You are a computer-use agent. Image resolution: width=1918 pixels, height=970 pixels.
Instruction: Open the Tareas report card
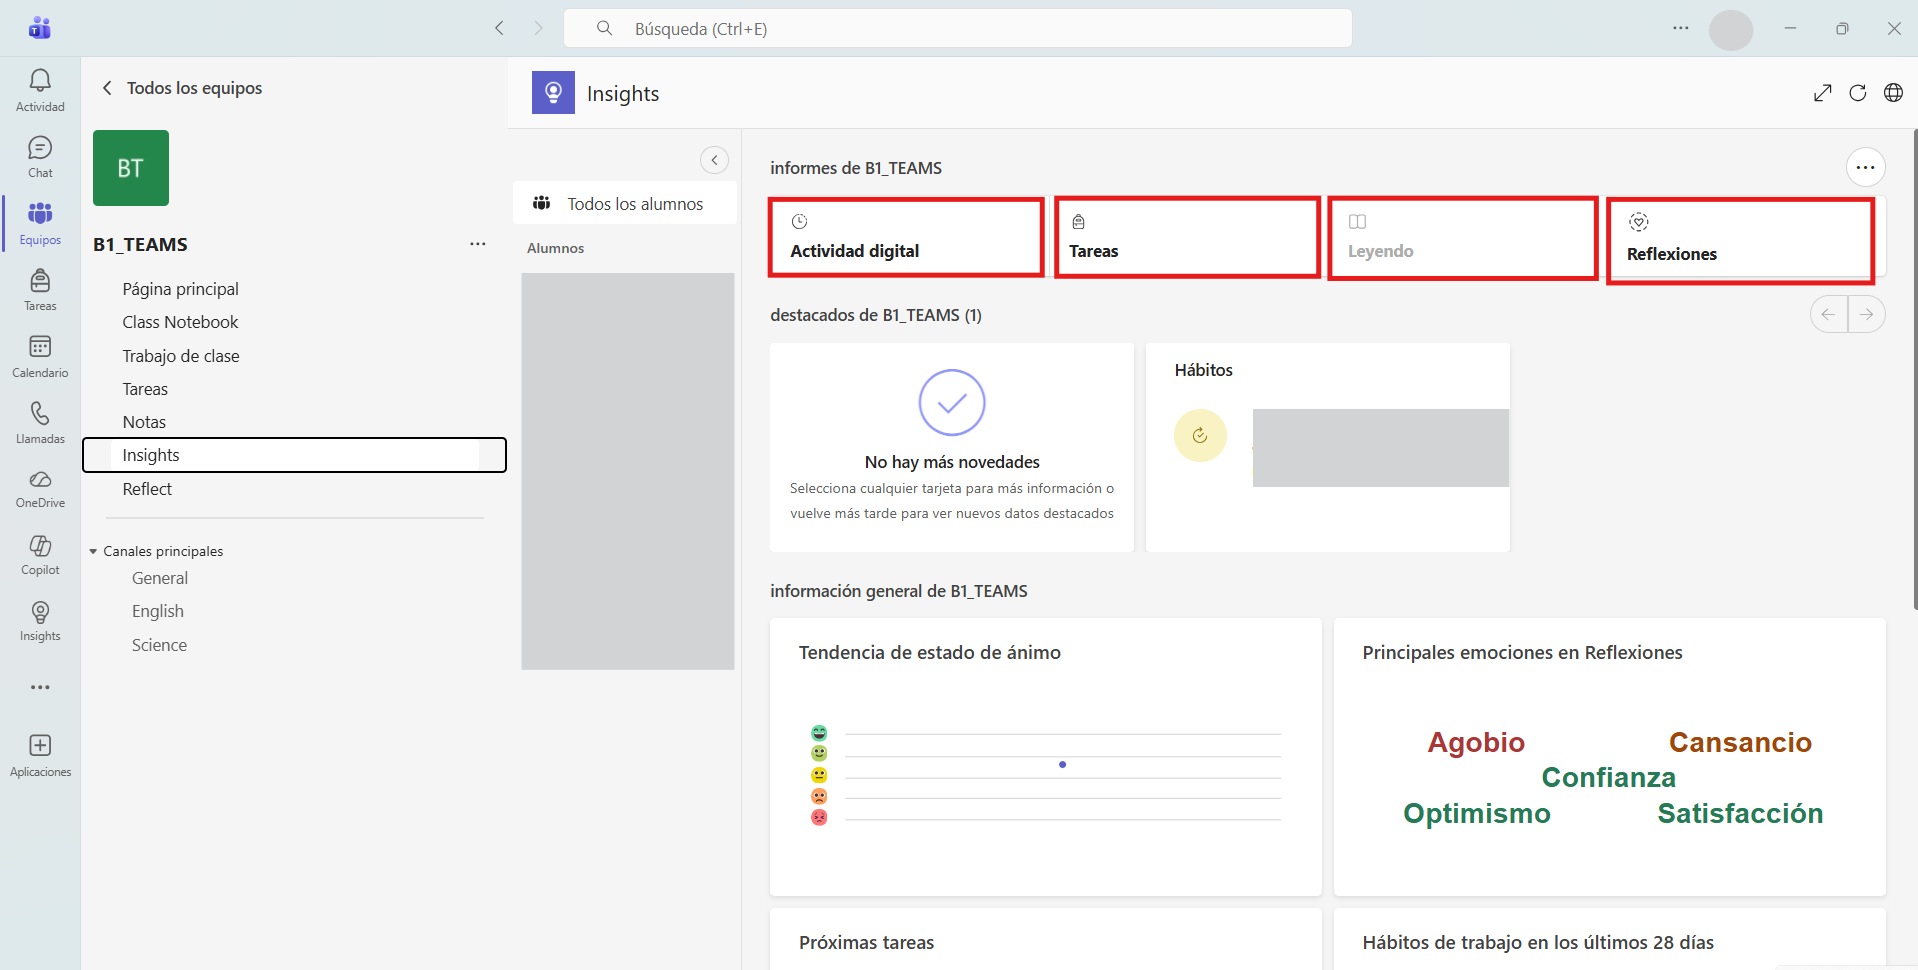click(1188, 237)
